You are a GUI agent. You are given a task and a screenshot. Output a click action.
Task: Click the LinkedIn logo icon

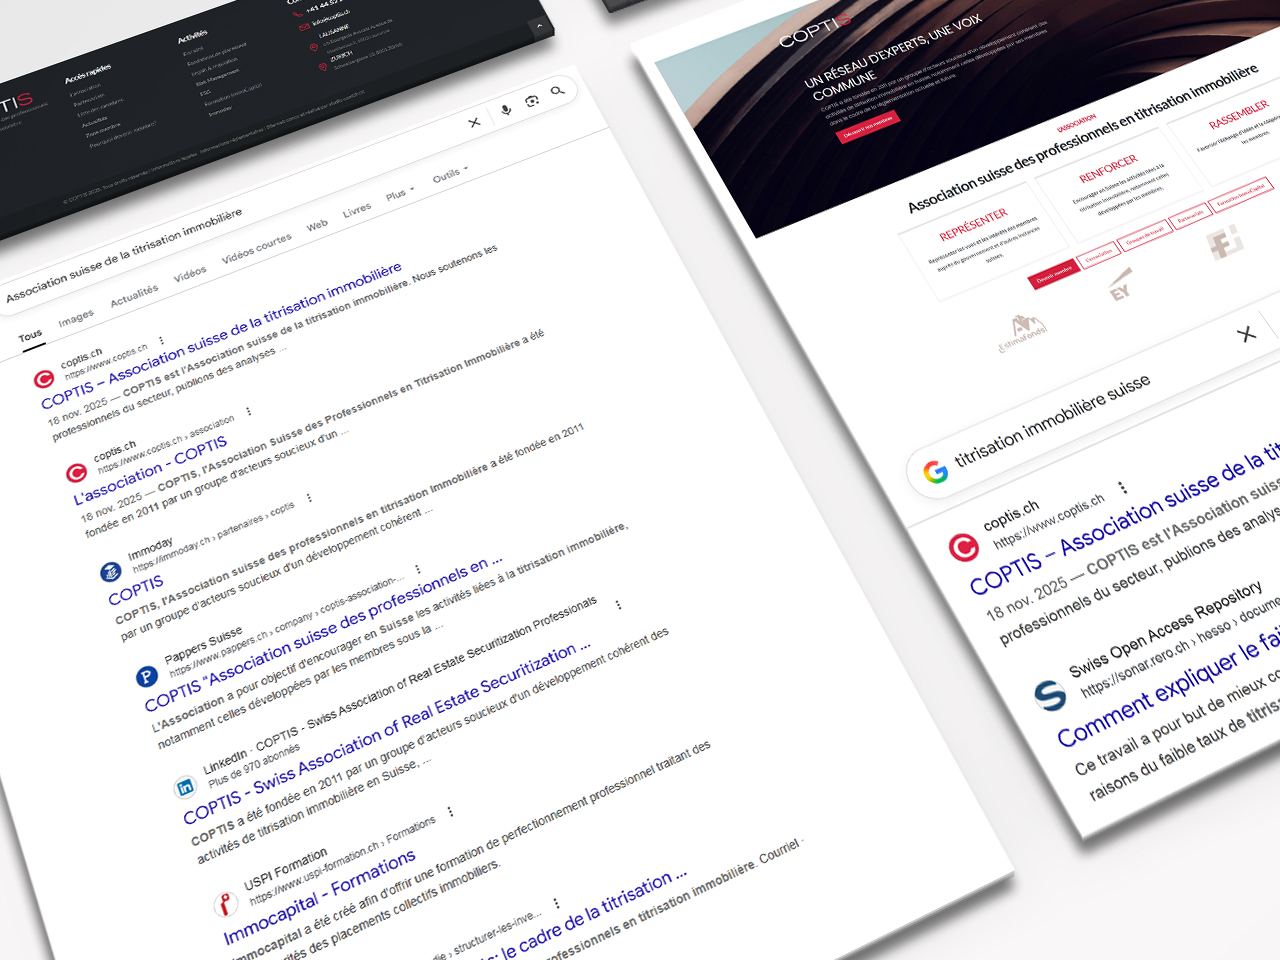click(x=185, y=787)
